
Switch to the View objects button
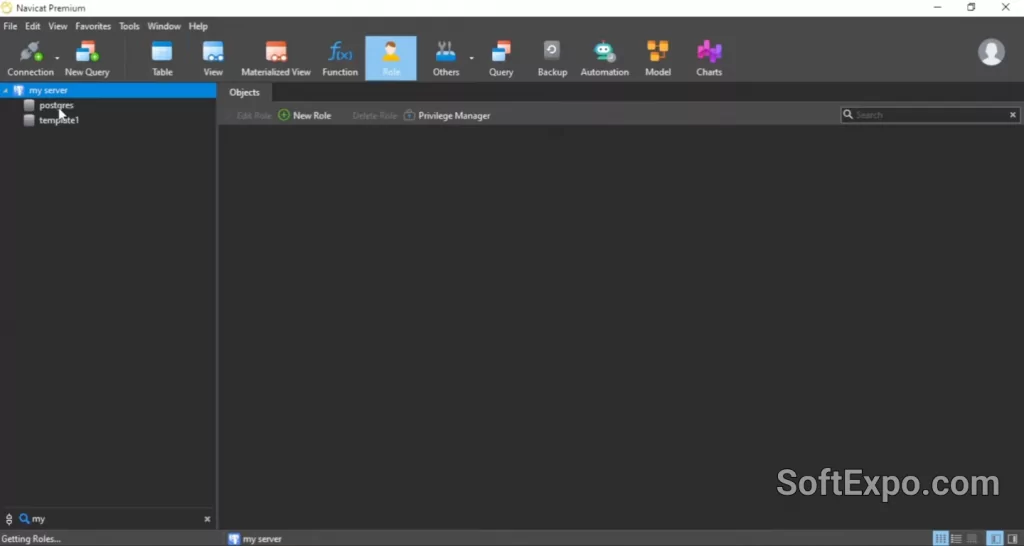pos(213,59)
